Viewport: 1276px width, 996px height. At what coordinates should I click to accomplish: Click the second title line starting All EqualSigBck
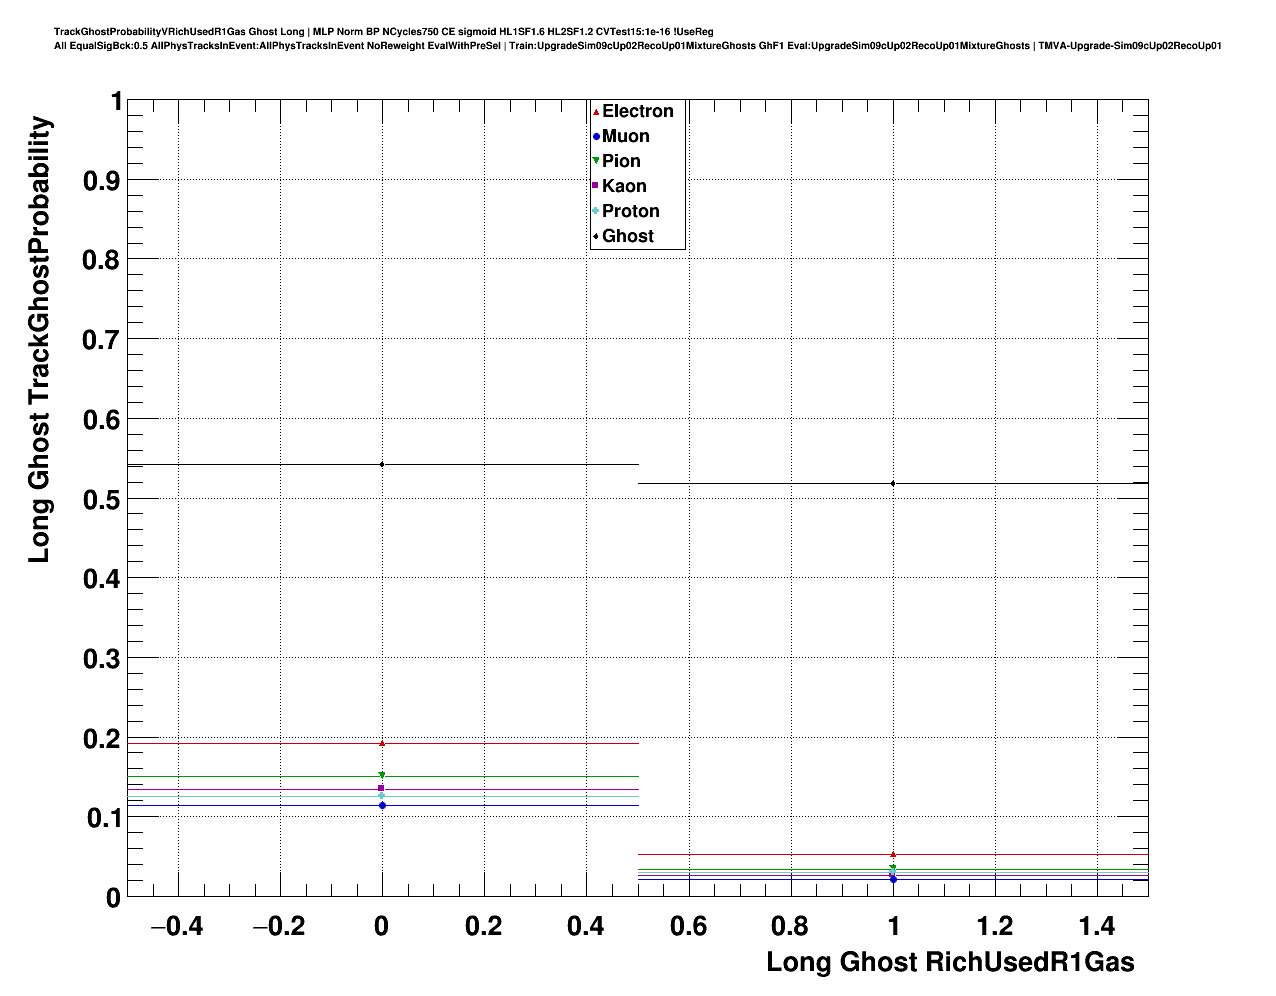(638, 46)
